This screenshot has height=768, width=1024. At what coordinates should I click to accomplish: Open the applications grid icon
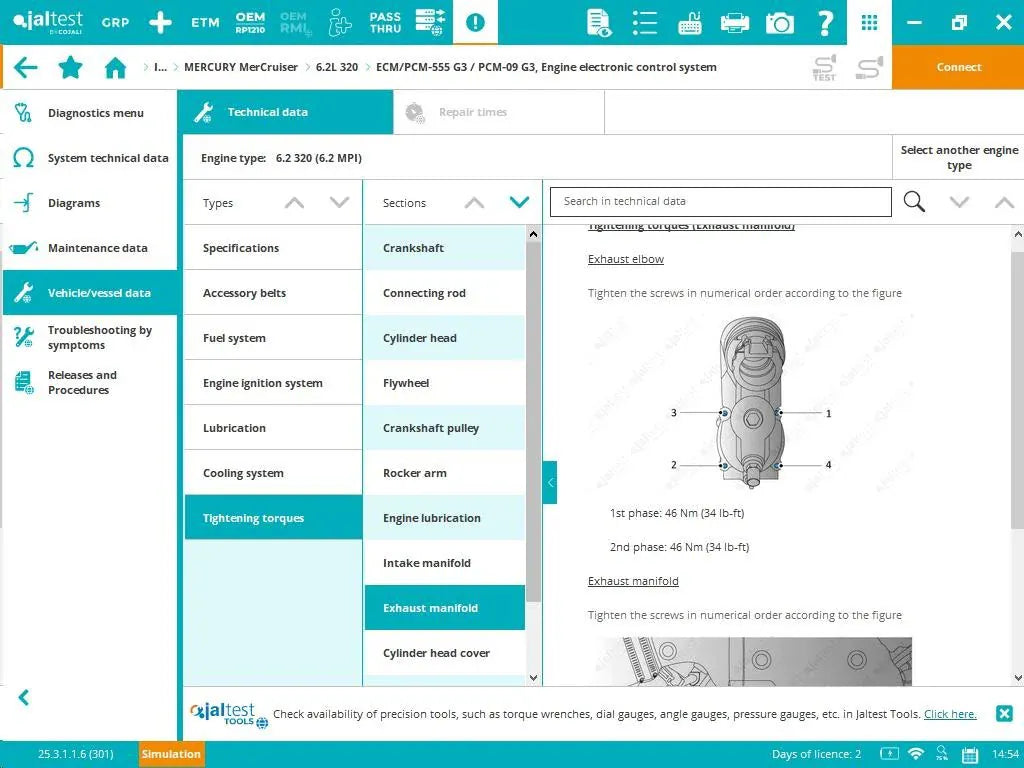(x=868, y=21)
